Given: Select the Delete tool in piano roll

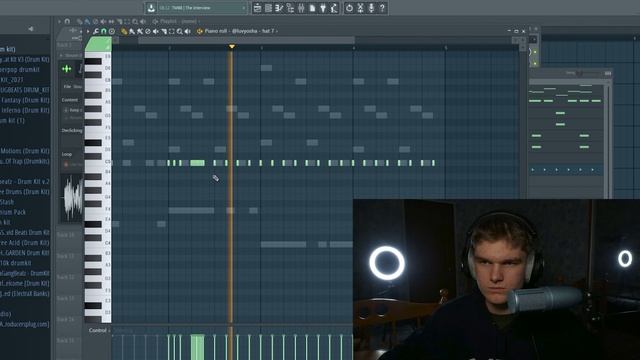Looking at the screenshot, I should (x=148, y=31).
